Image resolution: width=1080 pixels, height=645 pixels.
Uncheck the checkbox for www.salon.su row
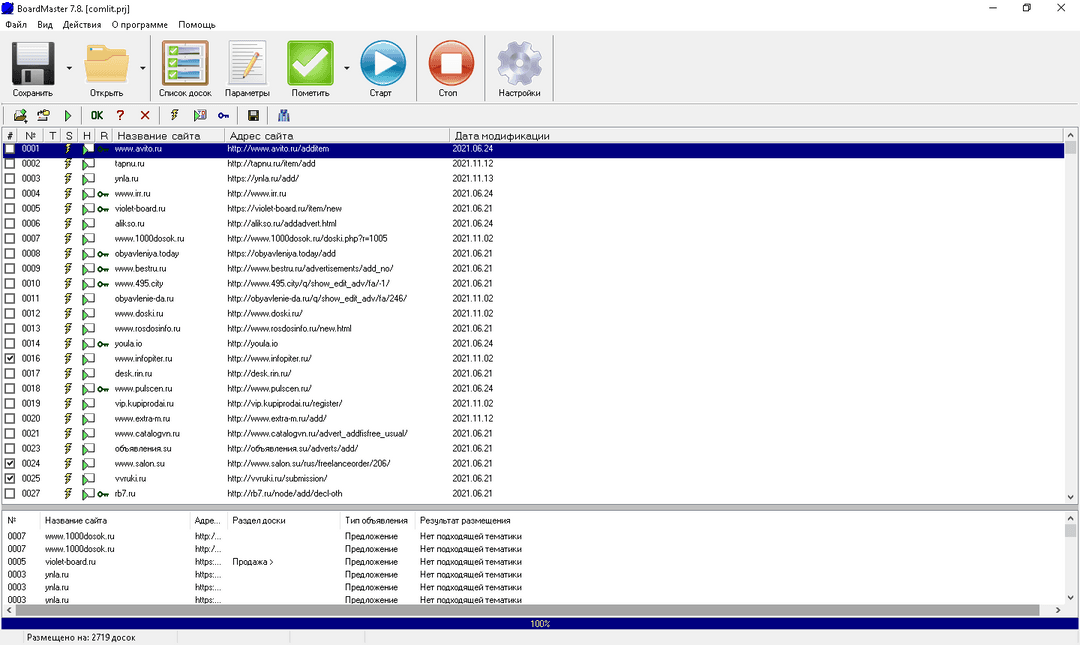(x=10, y=464)
